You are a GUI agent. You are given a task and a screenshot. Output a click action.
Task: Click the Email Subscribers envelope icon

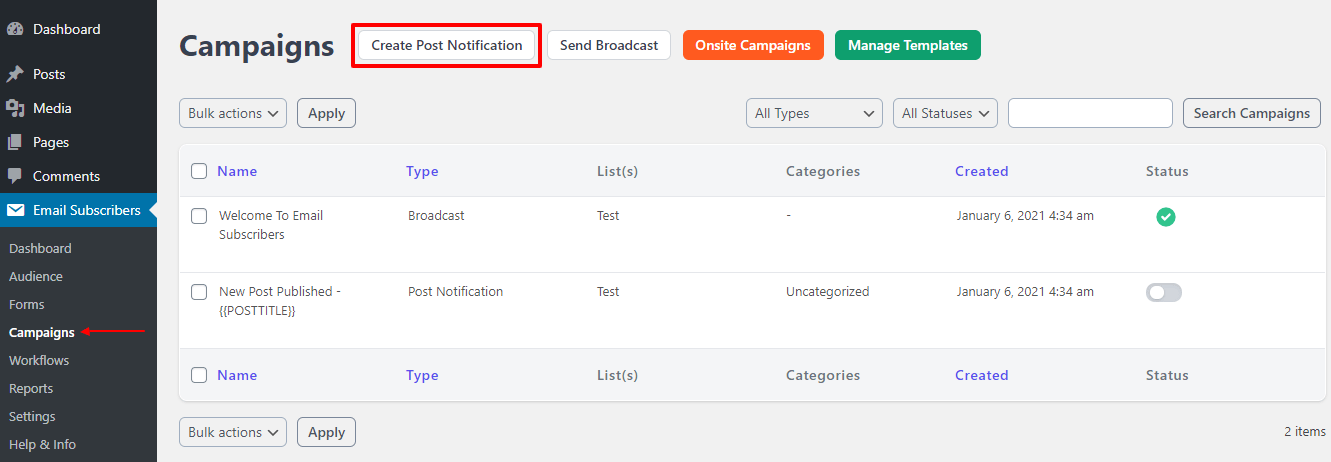click(15, 210)
